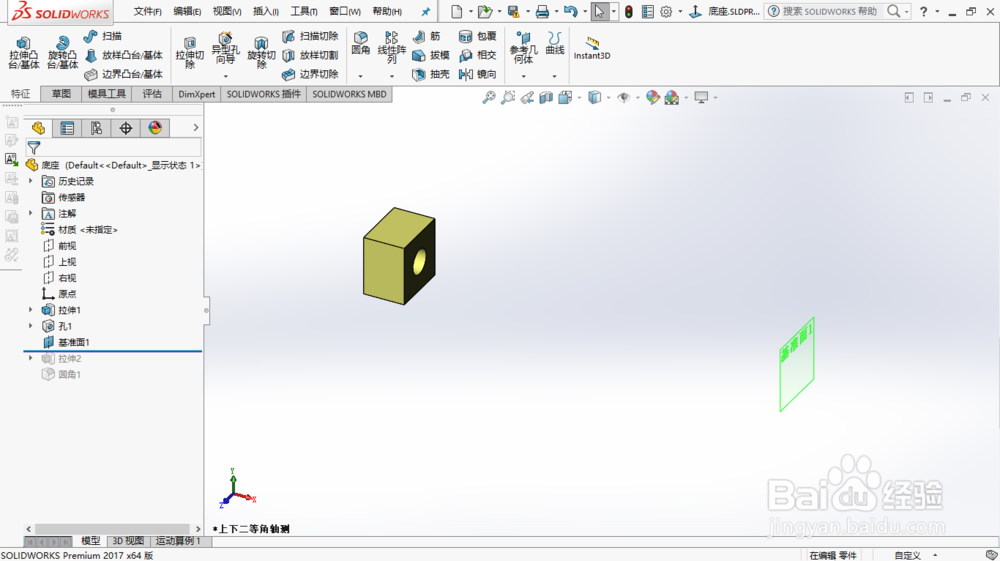Select the 线性阵列 linear pattern tool
The image size is (1000, 561).
coord(392,48)
